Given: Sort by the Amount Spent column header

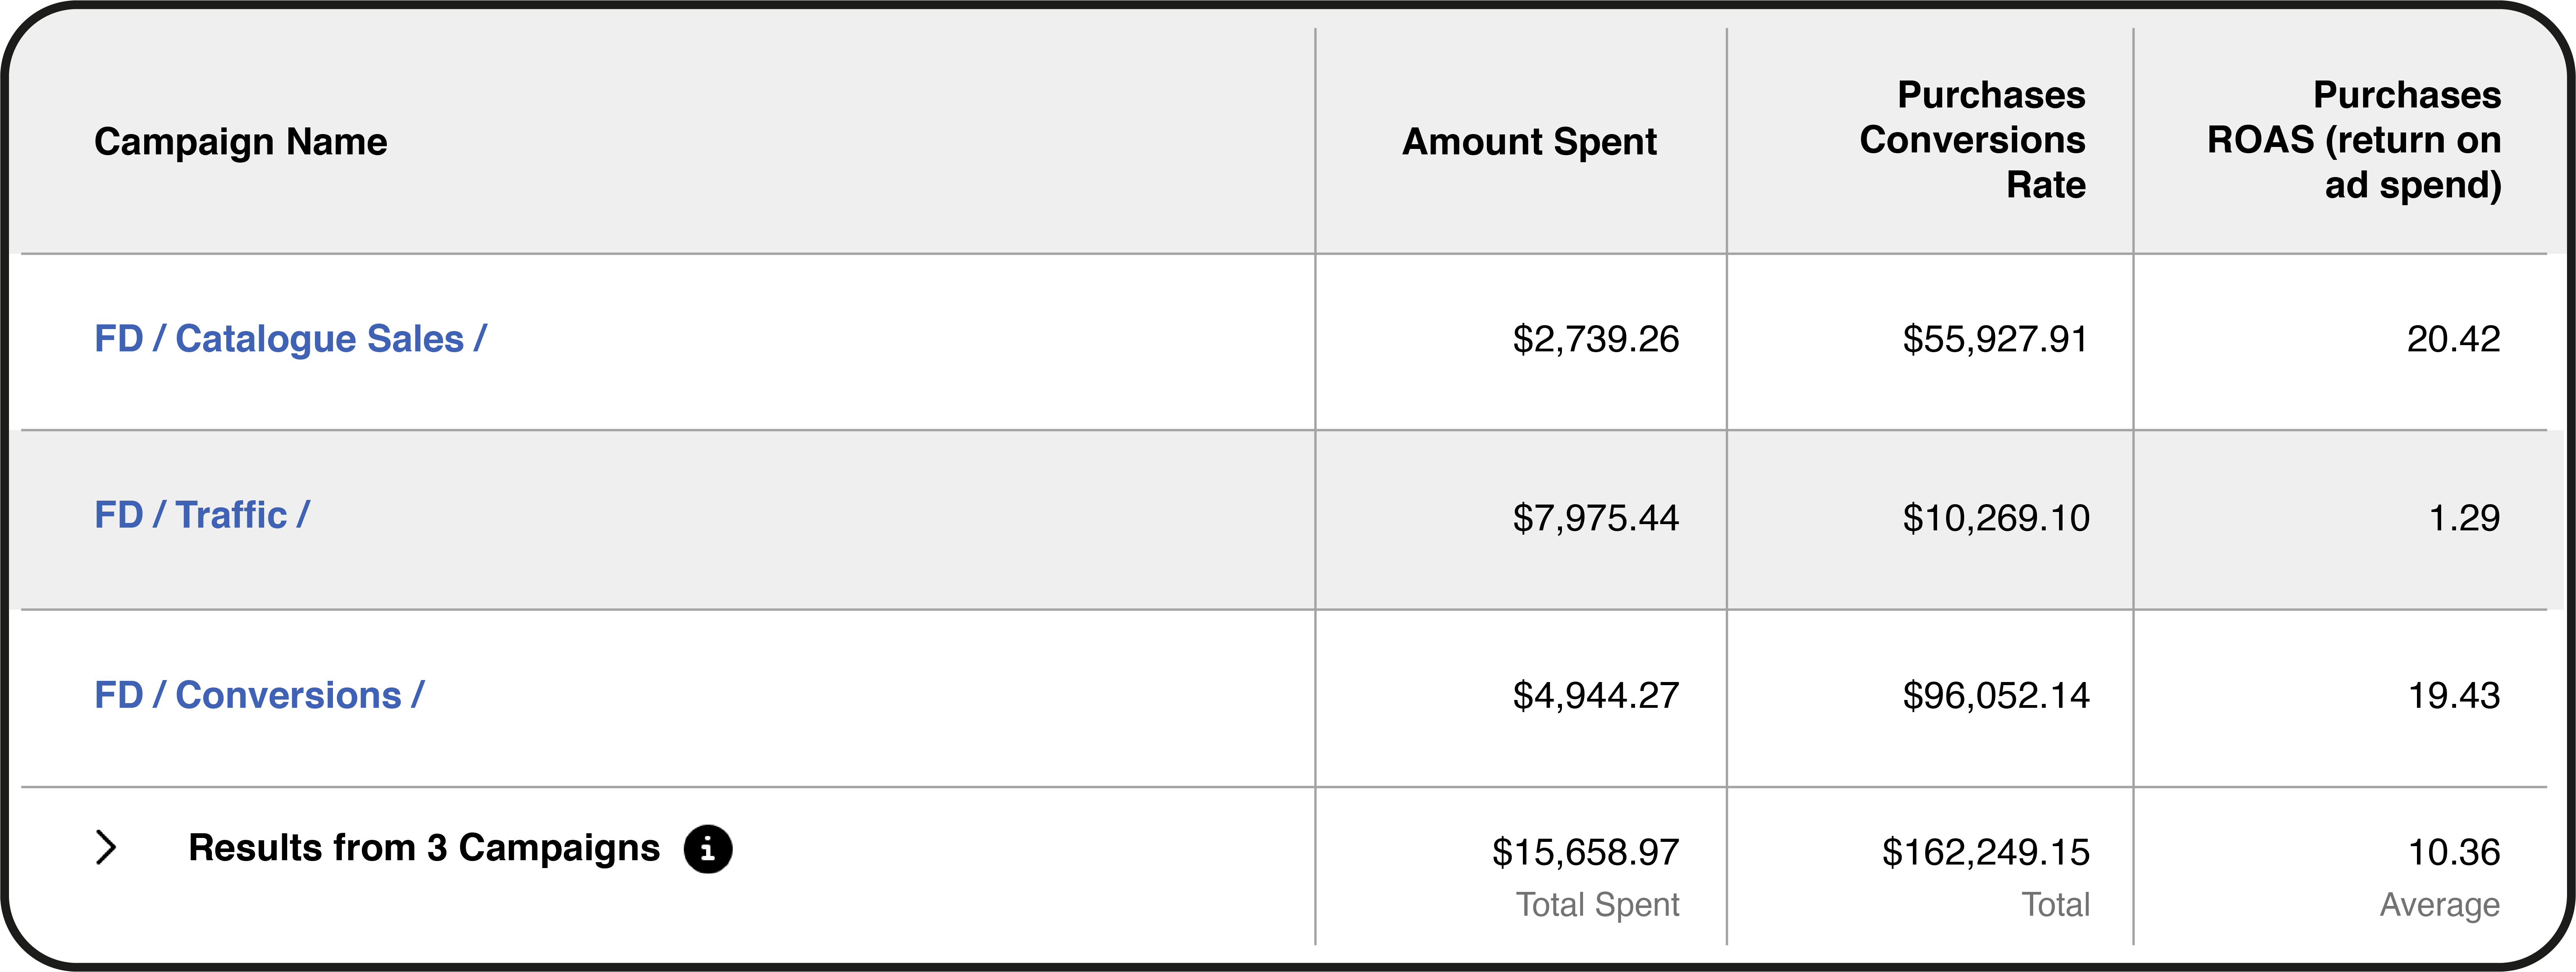Looking at the screenshot, I should 1529,142.
